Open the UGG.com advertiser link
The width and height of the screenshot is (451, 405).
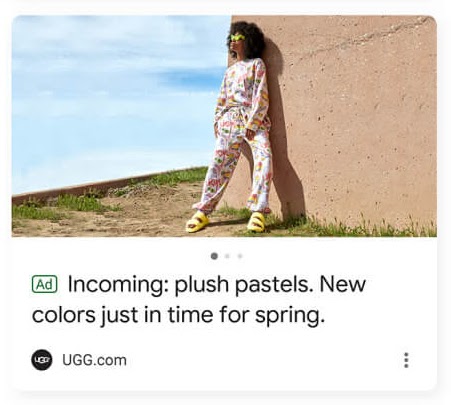click(x=94, y=360)
